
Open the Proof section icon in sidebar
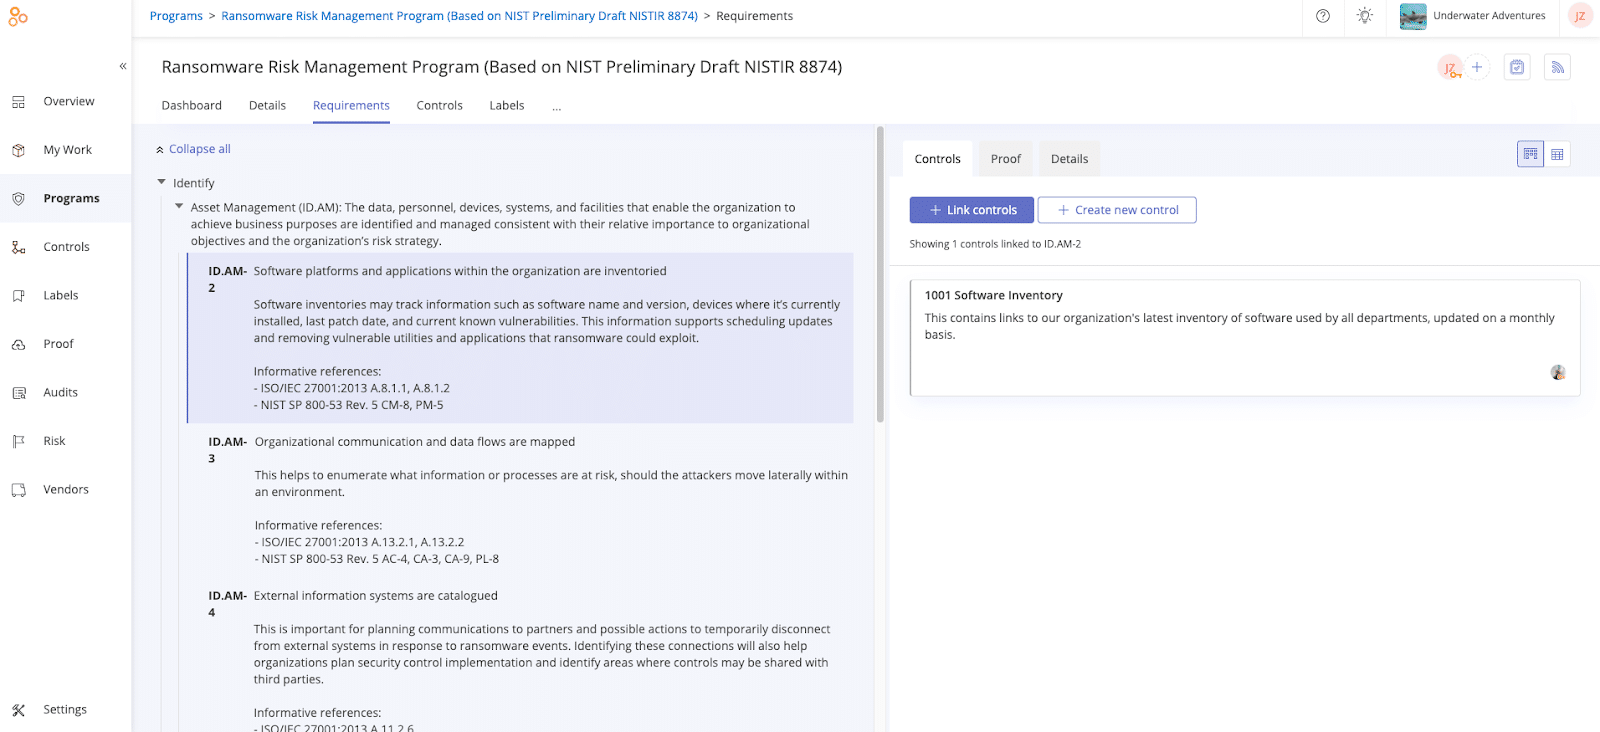click(18, 344)
